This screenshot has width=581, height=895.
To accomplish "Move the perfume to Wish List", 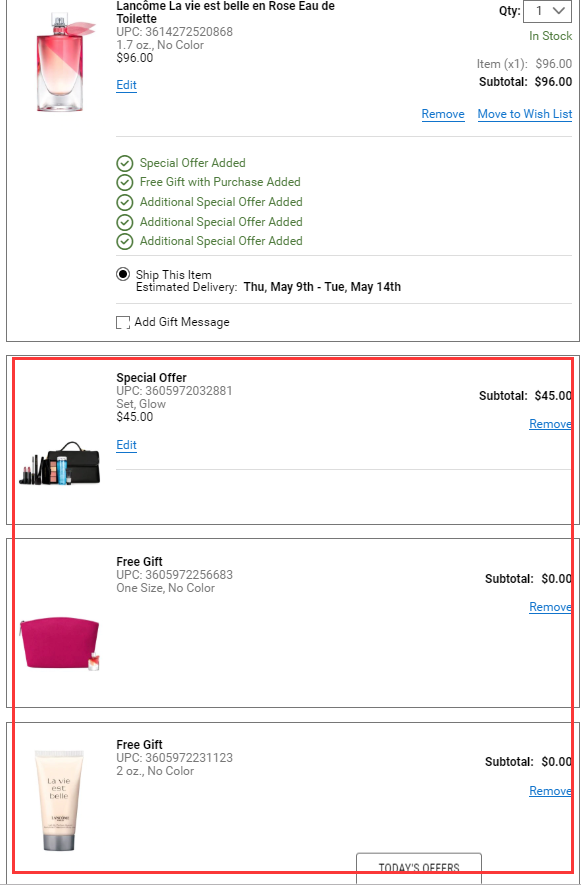I will pos(524,114).
